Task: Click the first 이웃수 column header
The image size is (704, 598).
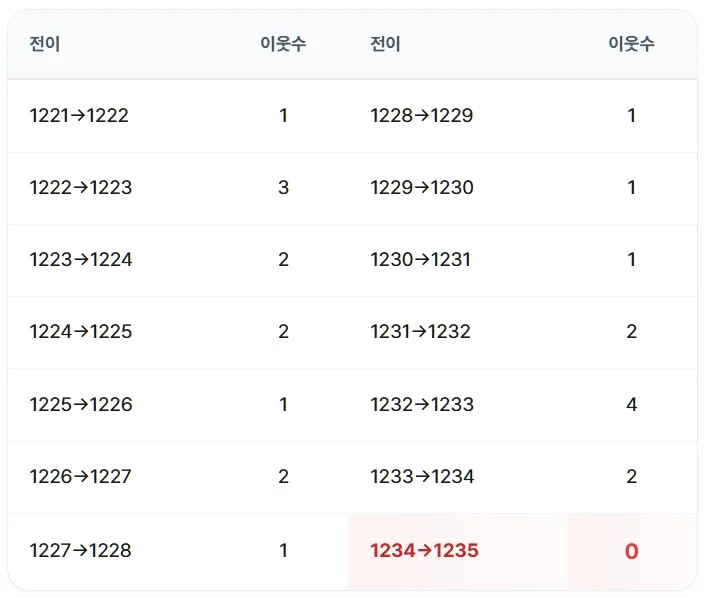Action: 283,44
